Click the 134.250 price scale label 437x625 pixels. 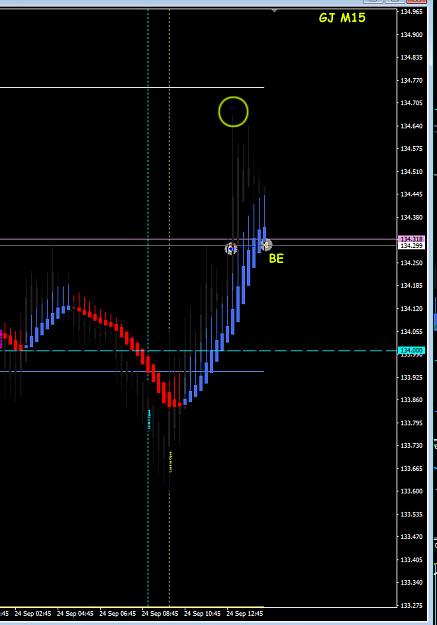tap(411, 263)
